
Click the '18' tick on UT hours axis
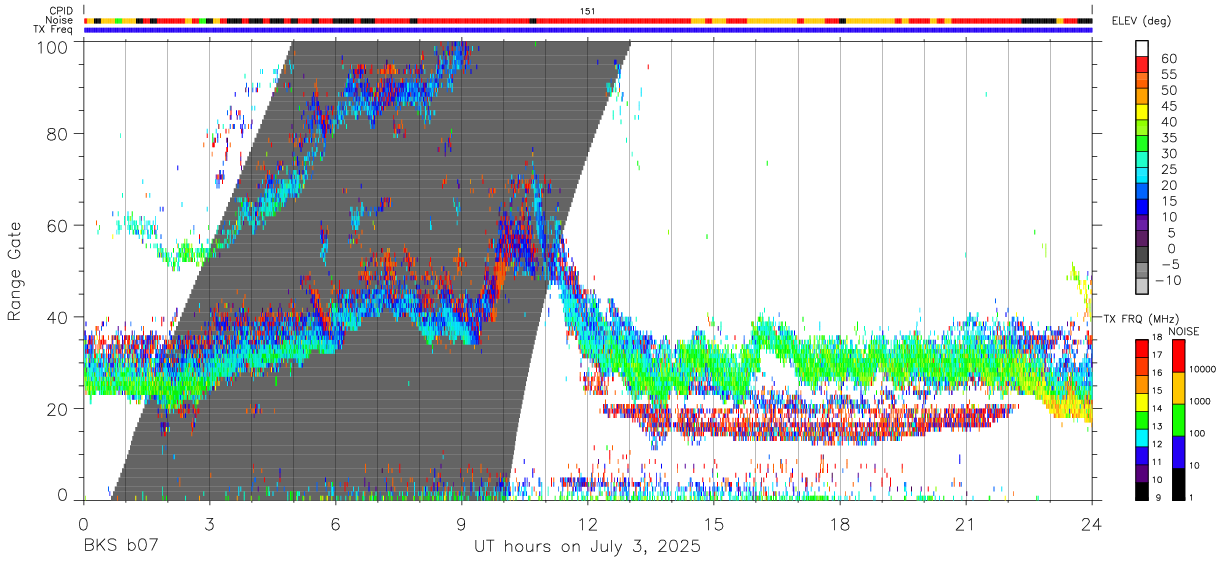pos(839,524)
